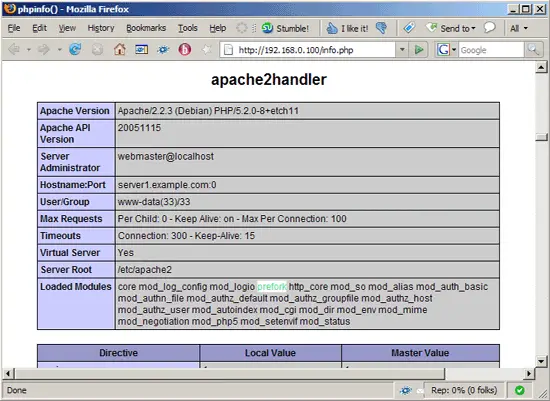This screenshot has width=550, height=401.
Task: Click the green Go arrow next to address bar
Action: pyautogui.click(x=418, y=50)
